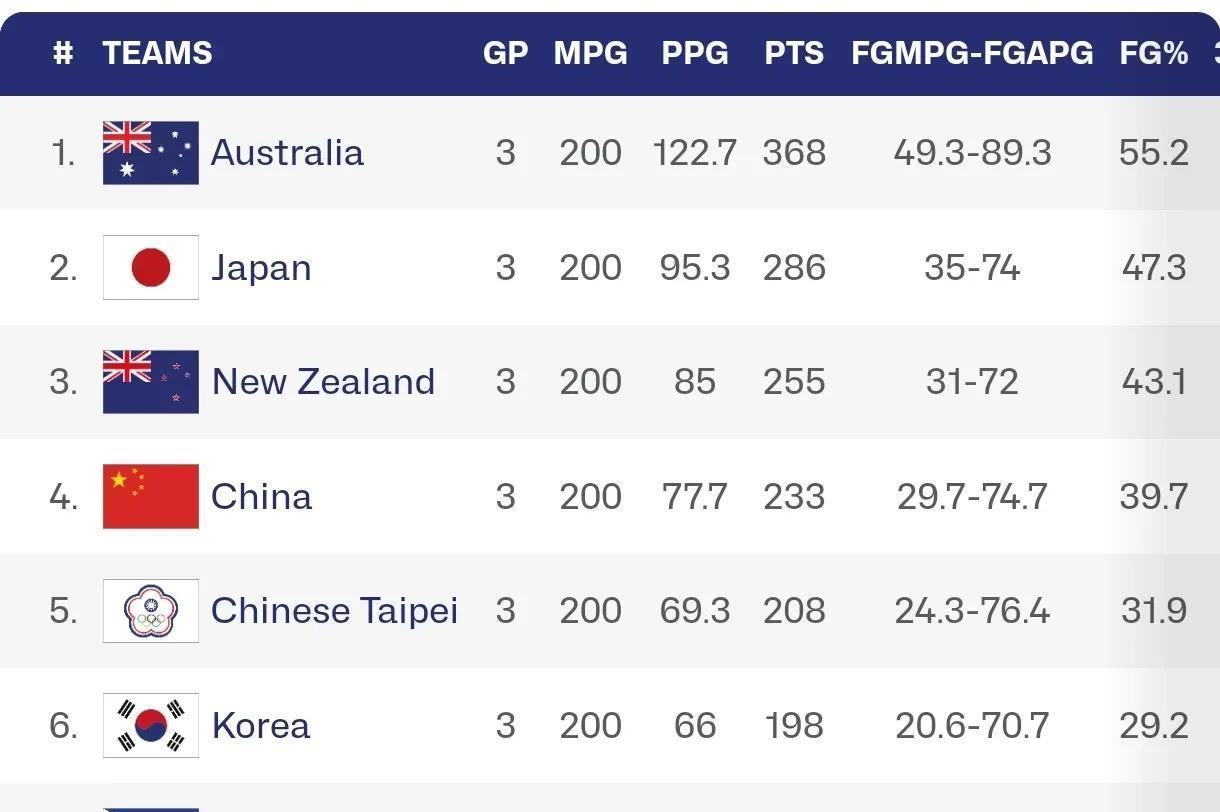Open the Chinese Taipei team link

click(x=334, y=611)
